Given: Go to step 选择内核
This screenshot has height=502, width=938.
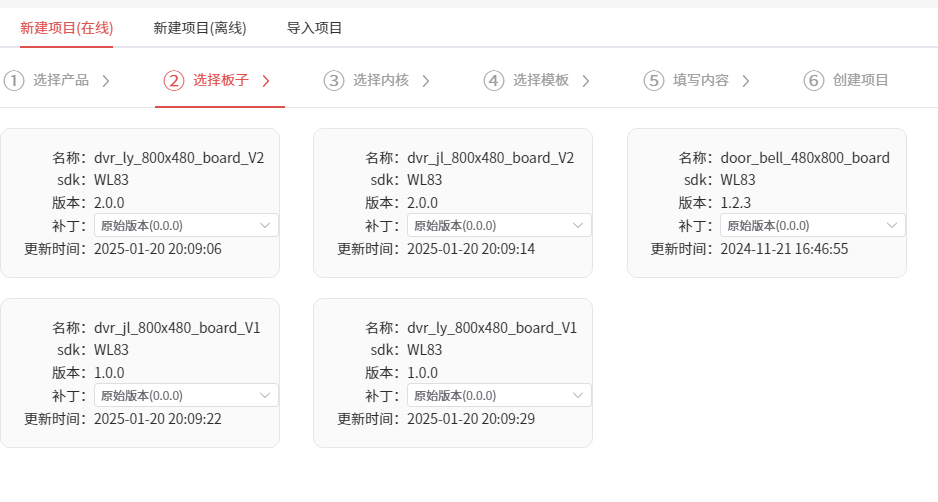Looking at the screenshot, I should 381,80.
